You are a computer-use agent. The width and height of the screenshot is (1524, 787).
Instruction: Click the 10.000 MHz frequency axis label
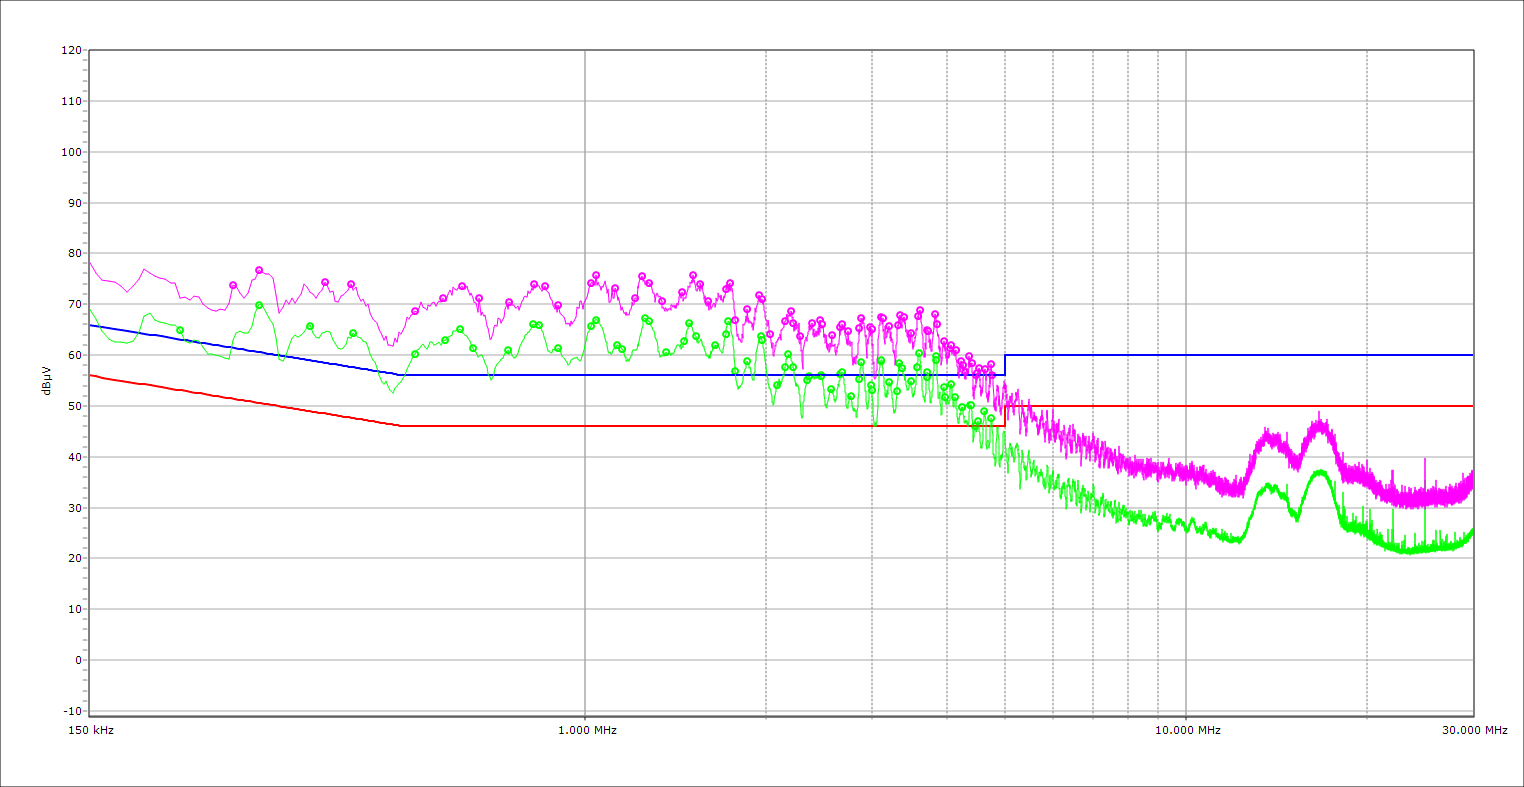click(x=1186, y=730)
